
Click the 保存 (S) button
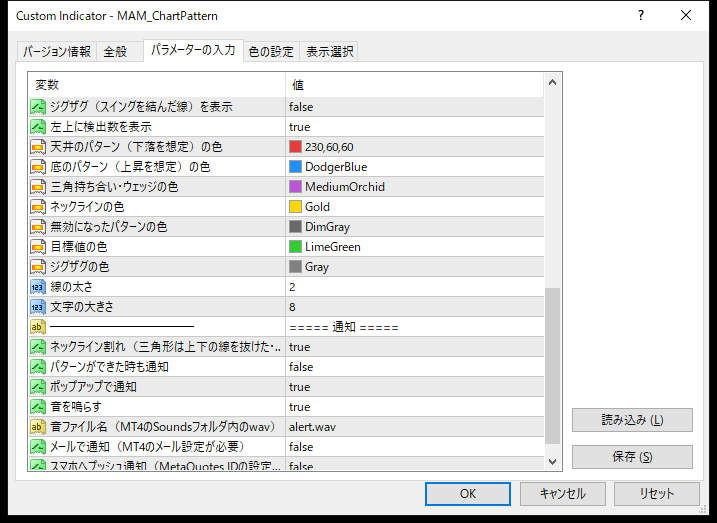(632, 457)
